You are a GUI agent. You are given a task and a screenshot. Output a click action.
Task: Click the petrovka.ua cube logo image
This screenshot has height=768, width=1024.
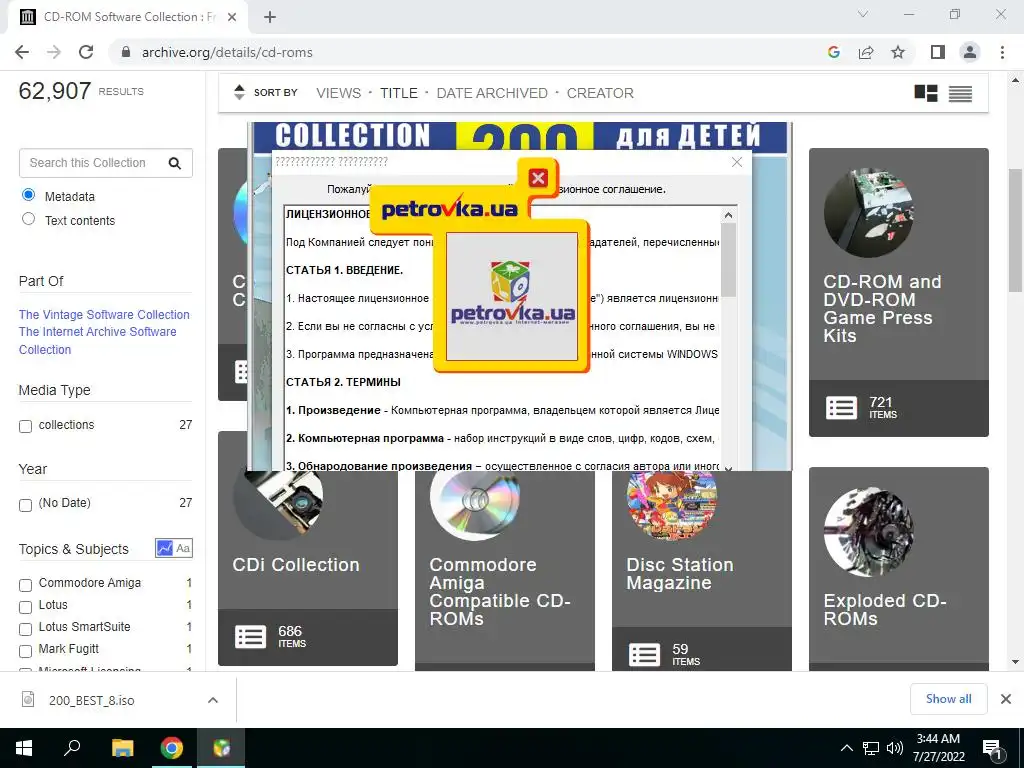pyautogui.click(x=511, y=295)
